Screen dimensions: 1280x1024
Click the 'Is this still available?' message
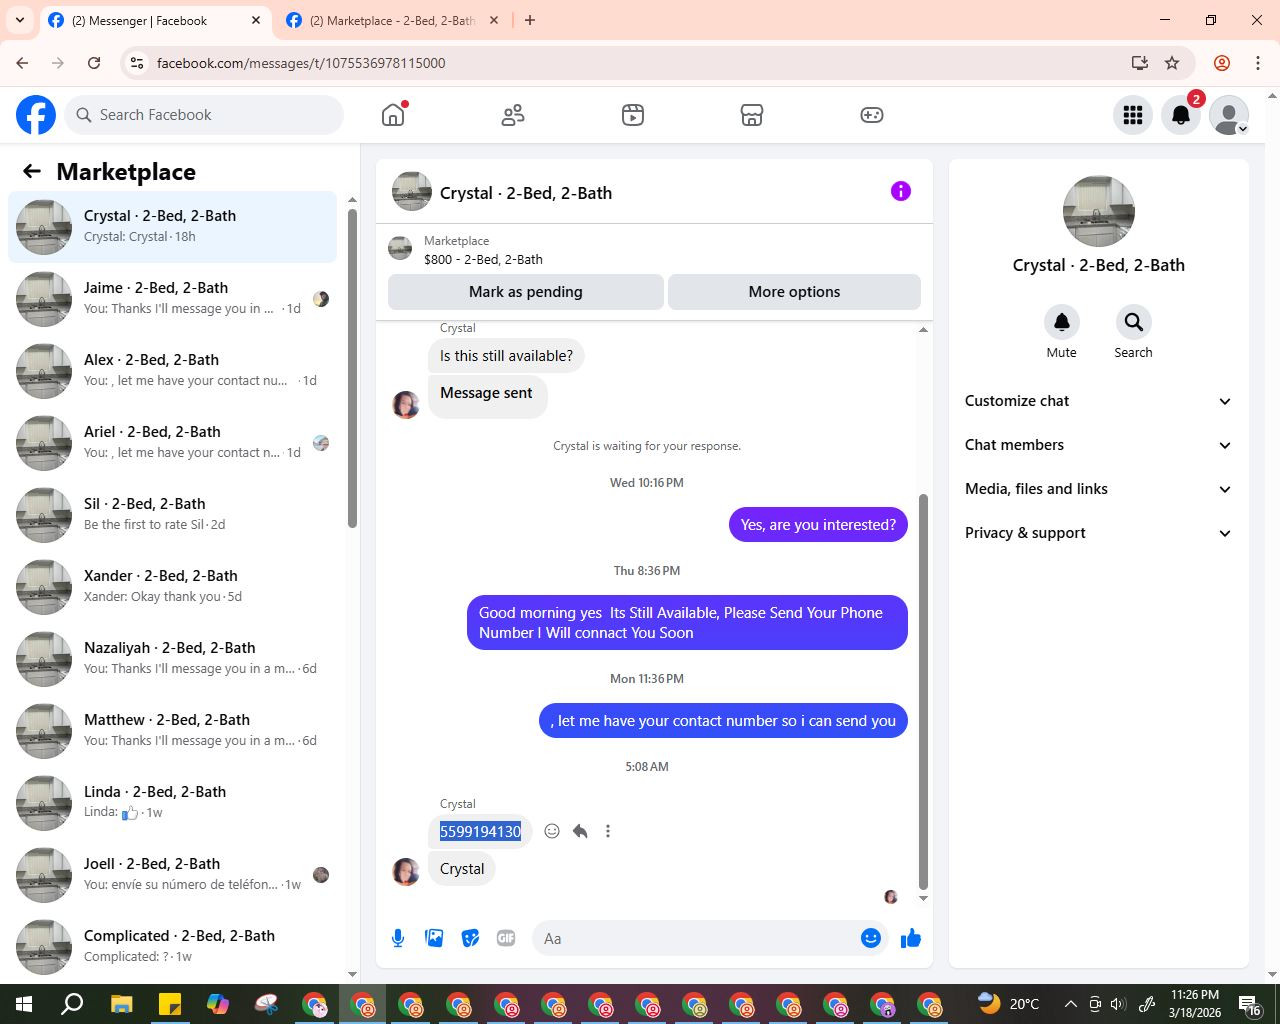pyautogui.click(x=506, y=356)
